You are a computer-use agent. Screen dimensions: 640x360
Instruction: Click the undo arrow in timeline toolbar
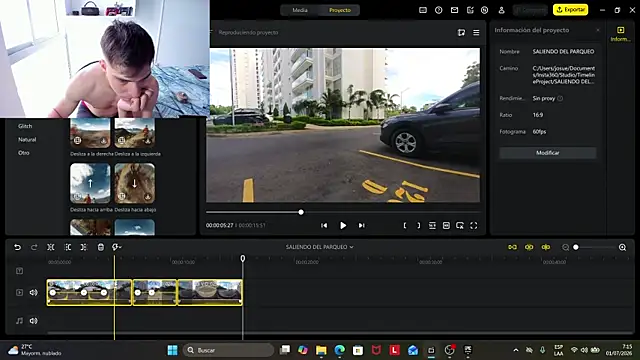17,247
